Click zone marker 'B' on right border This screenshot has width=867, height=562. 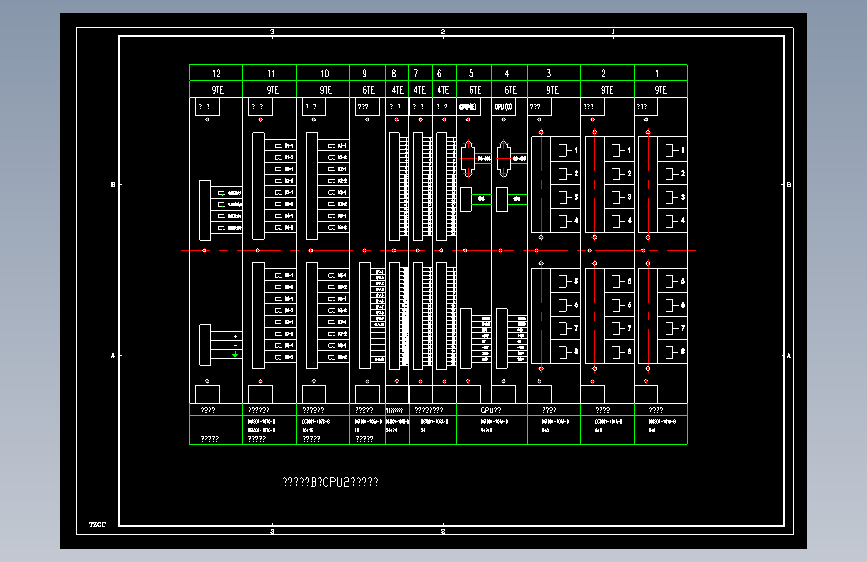point(789,185)
